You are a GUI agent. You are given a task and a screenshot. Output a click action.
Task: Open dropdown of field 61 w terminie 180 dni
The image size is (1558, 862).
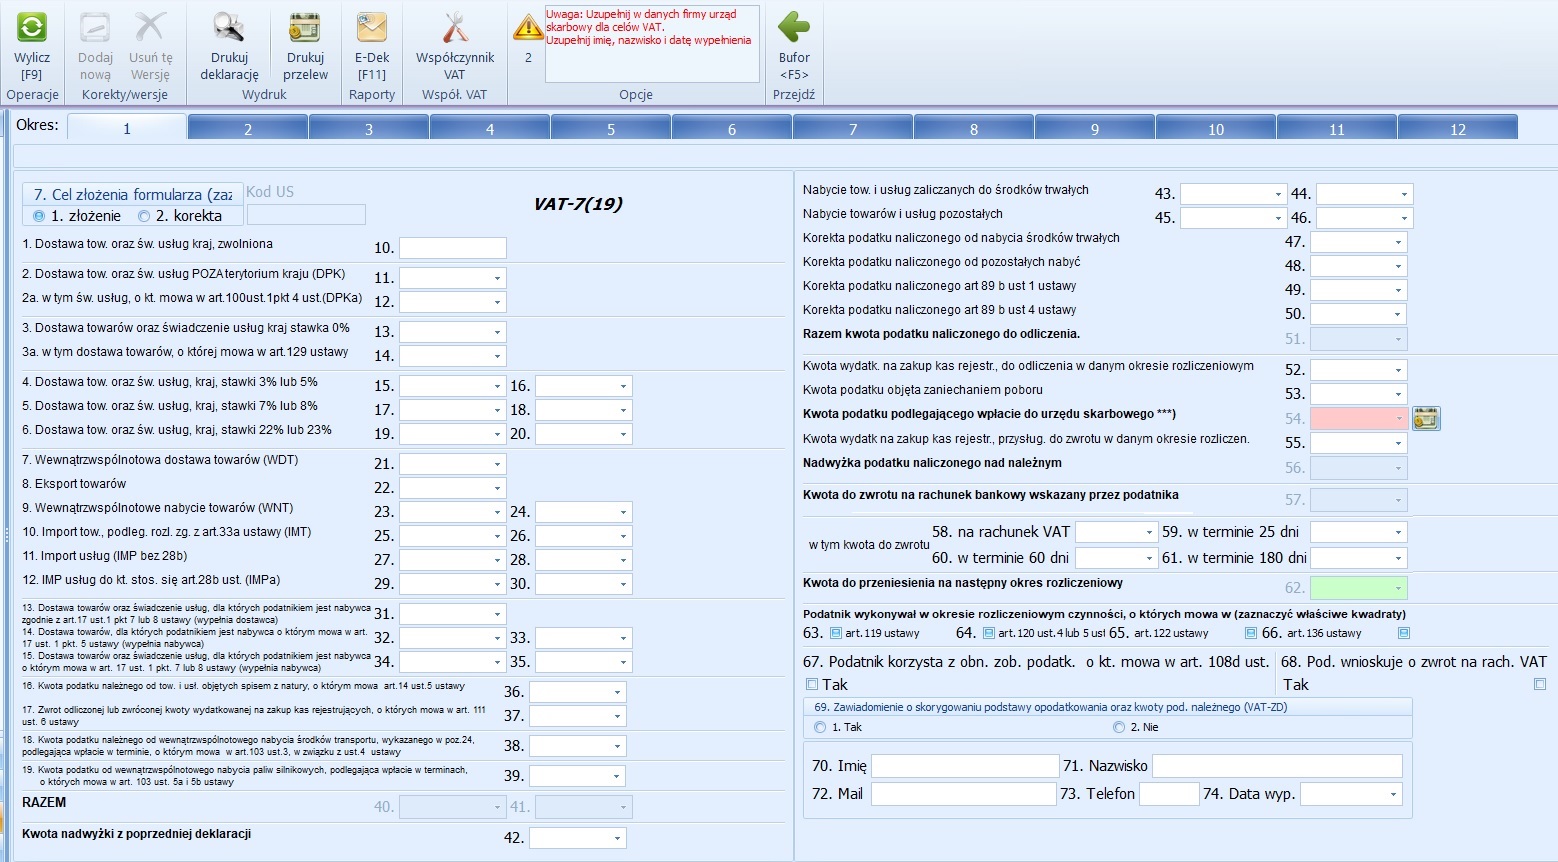(x=1398, y=558)
